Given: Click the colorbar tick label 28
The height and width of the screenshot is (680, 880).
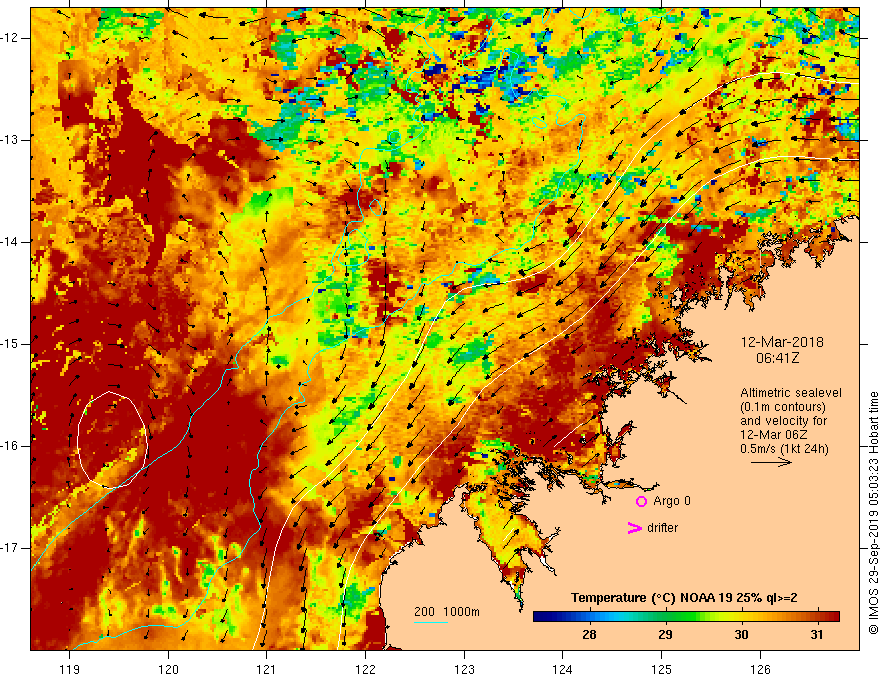Looking at the screenshot, I should point(589,635).
